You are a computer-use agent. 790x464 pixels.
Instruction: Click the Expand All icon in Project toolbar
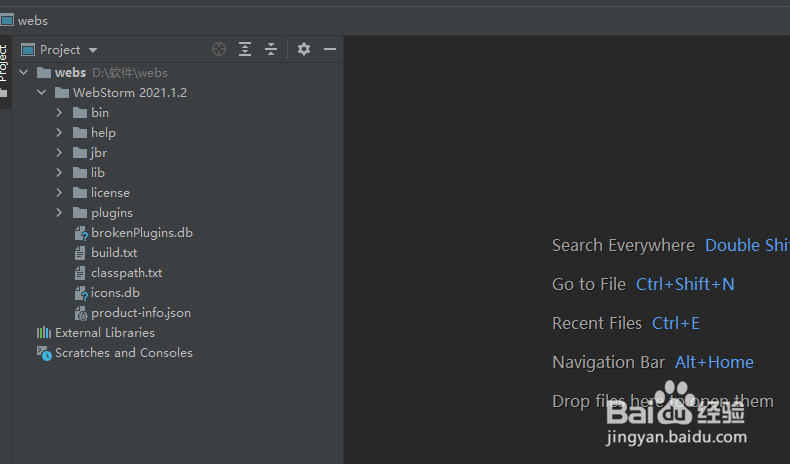(x=245, y=49)
